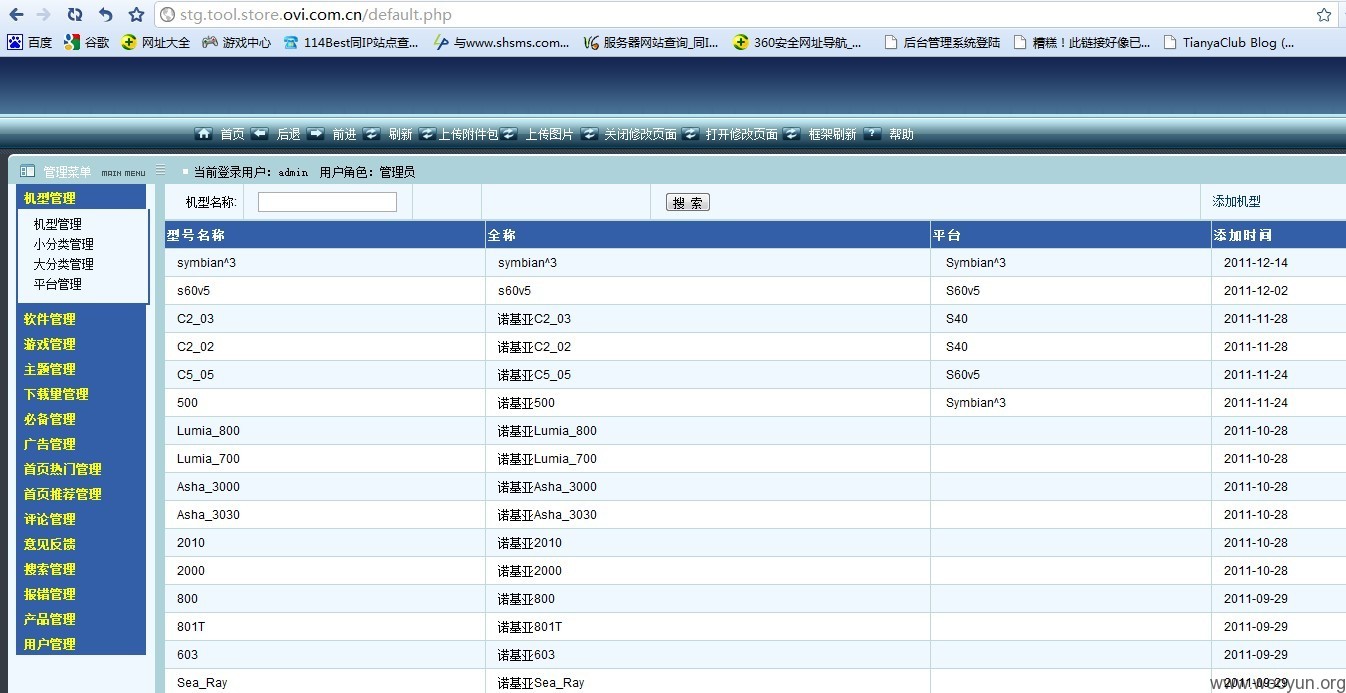This screenshot has width=1346, height=693.
Task: Click the home icon beside 首页
Action: click(204, 133)
